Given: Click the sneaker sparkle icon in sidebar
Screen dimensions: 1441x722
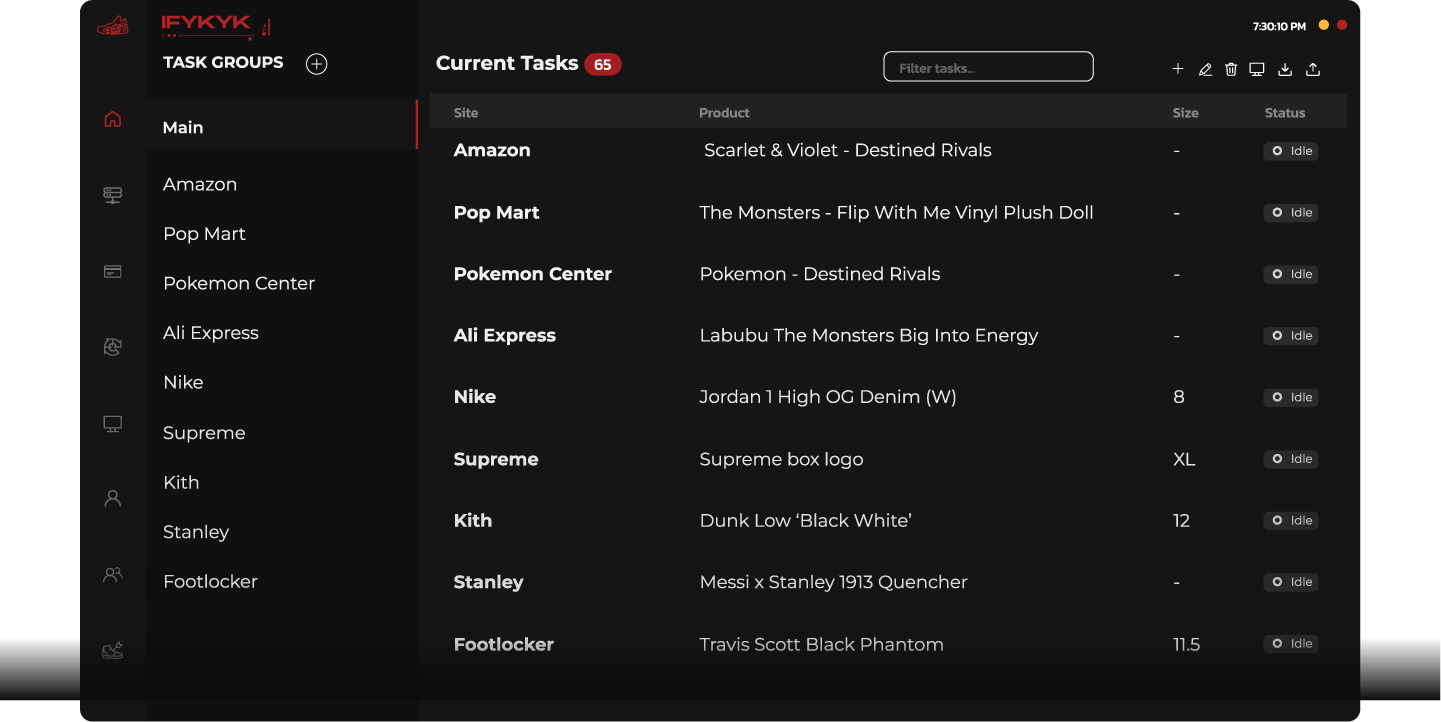Looking at the screenshot, I should click(113, 651).
